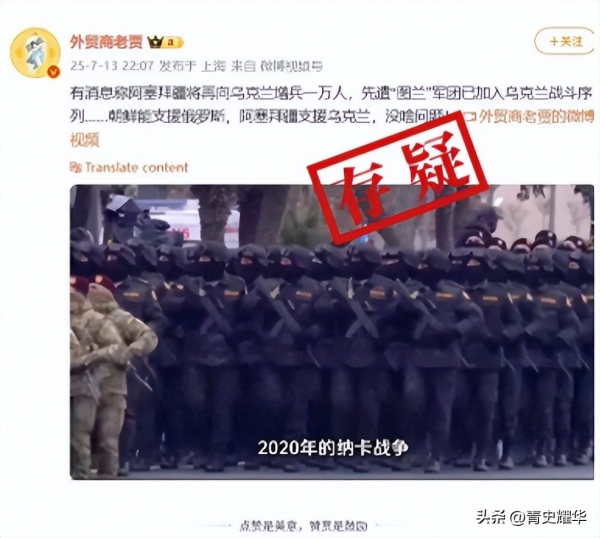Open the 微博视频号 source link

click(x=292, y=66)
